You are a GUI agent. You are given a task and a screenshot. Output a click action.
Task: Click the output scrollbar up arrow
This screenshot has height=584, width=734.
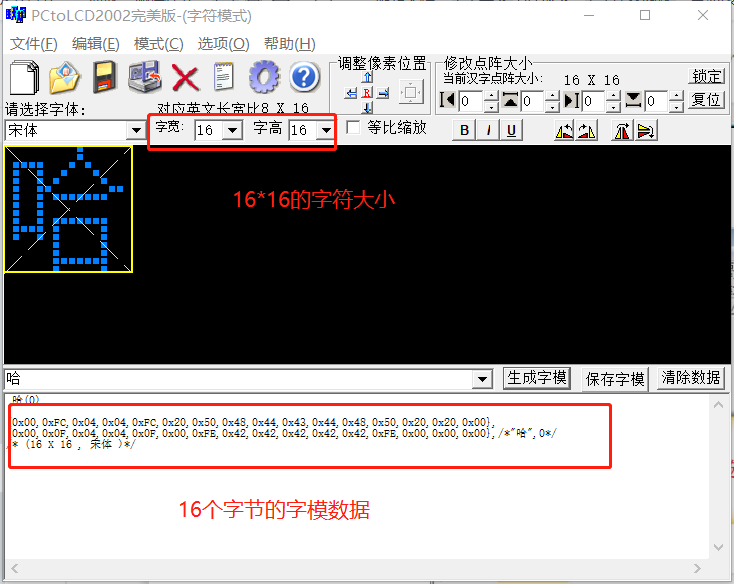(x=718, y=405)
